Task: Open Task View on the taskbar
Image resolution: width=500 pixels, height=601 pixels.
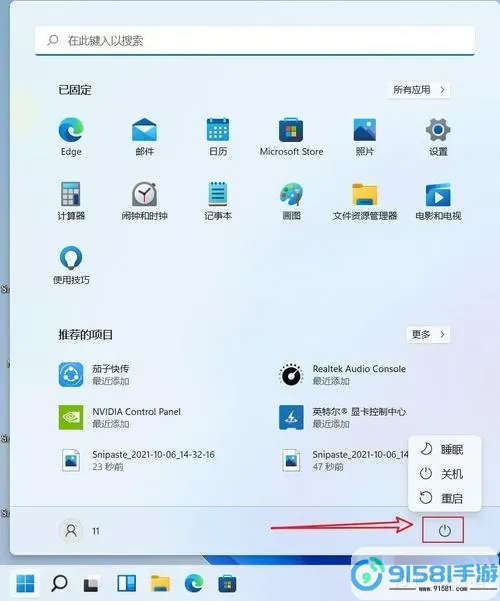Action: pyautogui.click(x=92, y=584)
